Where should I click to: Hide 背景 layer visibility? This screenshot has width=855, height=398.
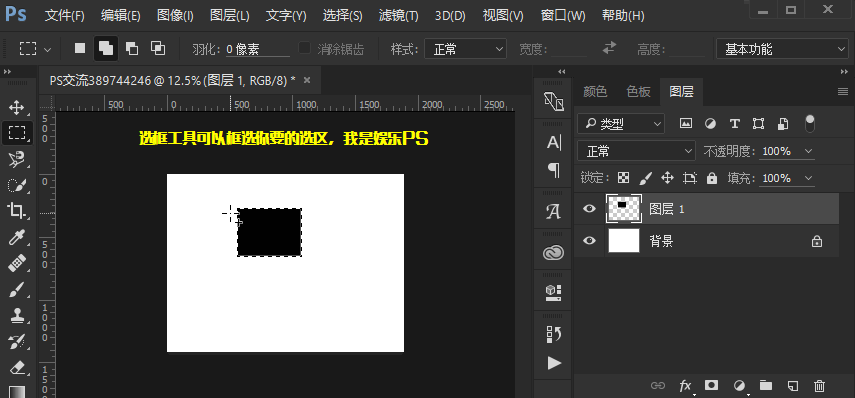click(x=589, y=240)
